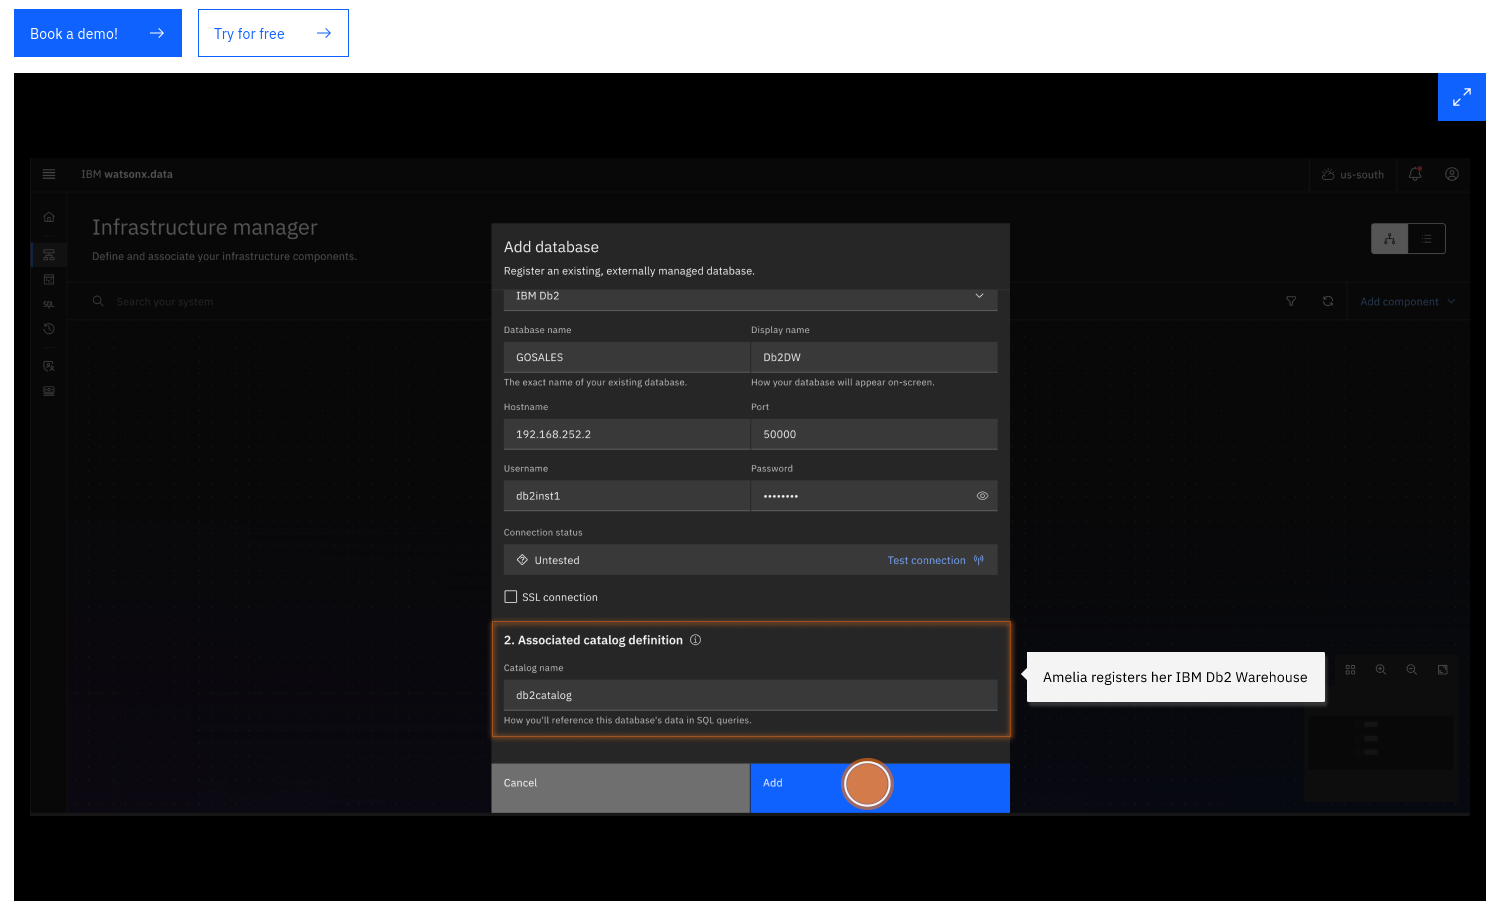The width and height of the screenshot is (1503, 913).
Task: Click the Associated catalog definition info icon
Action: coord(695,640)
